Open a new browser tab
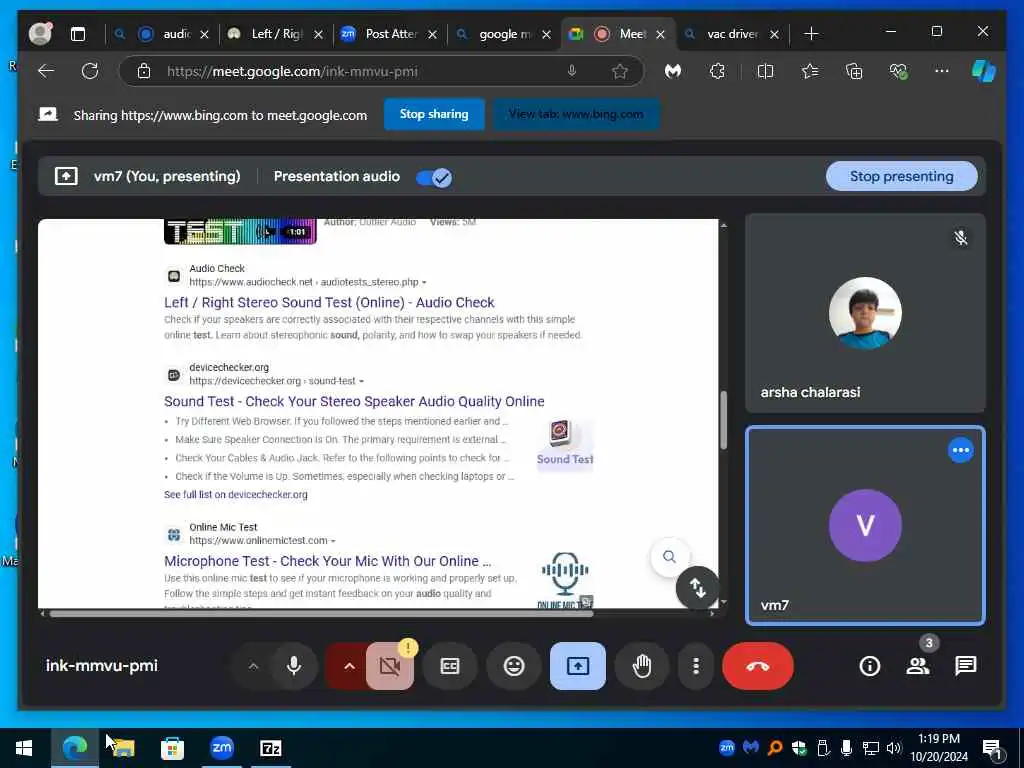The image size is (1024, 768). click(811, 34)
